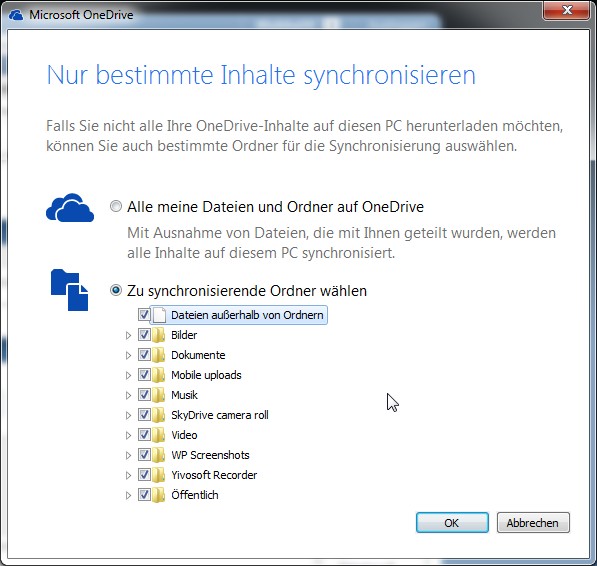The height and width of the screenshot is (566, 597).
Task: Disable sync for SkyDrive camera roll checkbox
Action: pos(144,415)
